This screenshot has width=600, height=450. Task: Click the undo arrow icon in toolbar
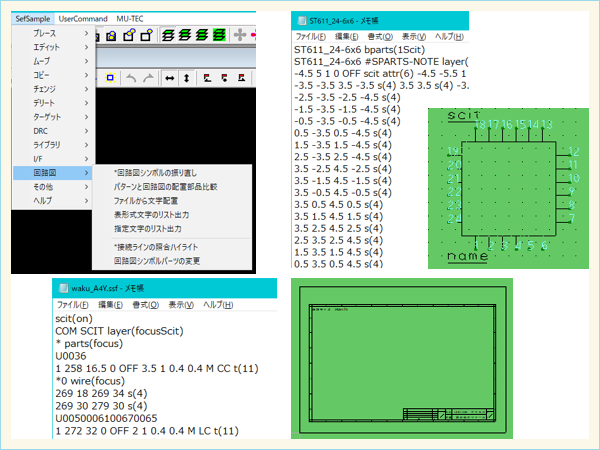(x=131, y=78)
